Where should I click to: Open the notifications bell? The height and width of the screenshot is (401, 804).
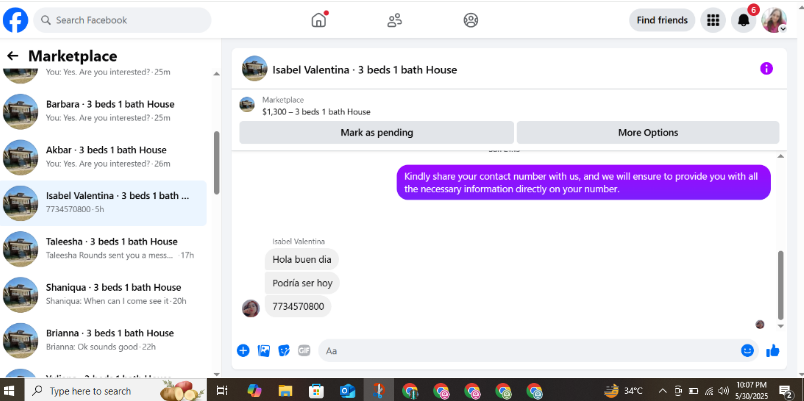tap(743, 20)
